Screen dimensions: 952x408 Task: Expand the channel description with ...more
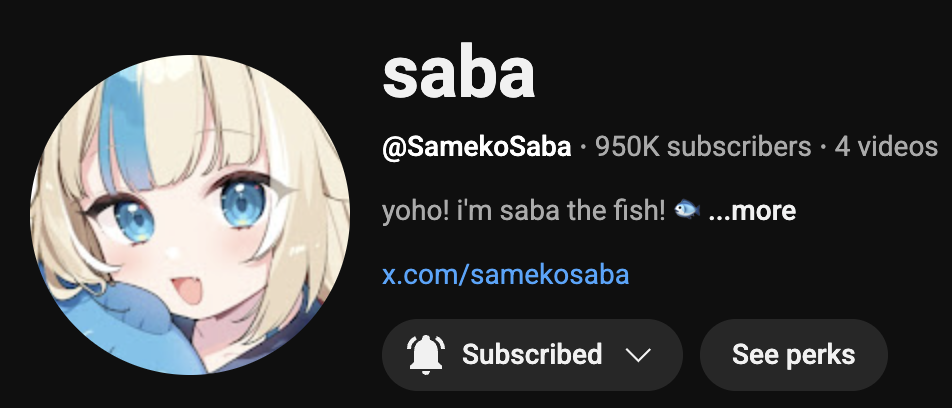(752, 211)
